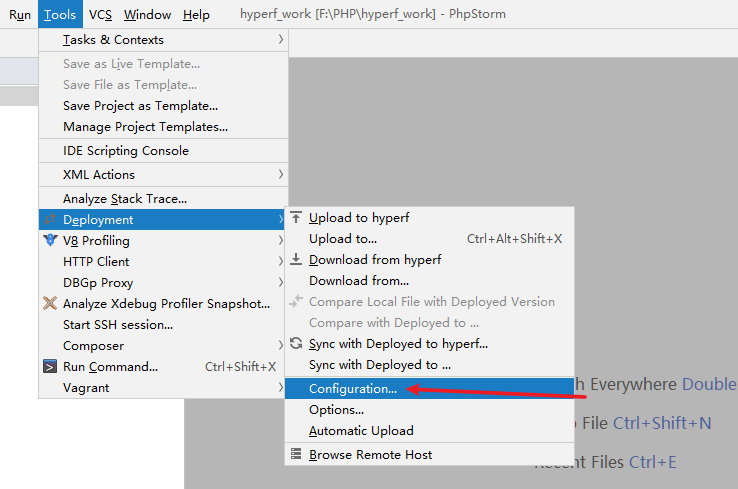Expand Vagrant submenu arrow
Viewport: 738px width, 489px height.
281,388
